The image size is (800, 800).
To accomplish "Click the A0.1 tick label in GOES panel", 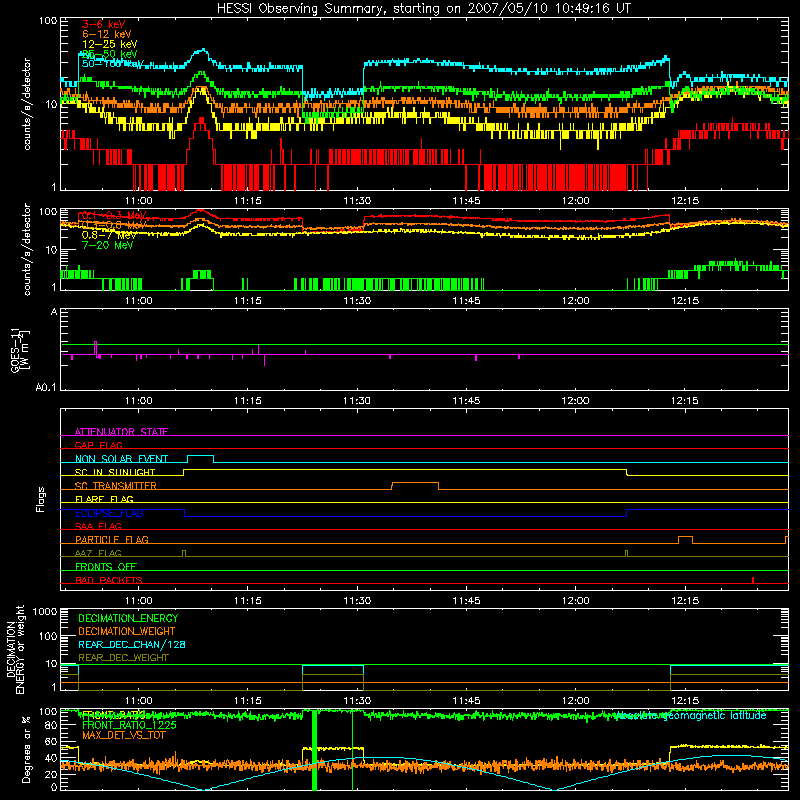I will (45, 388).
